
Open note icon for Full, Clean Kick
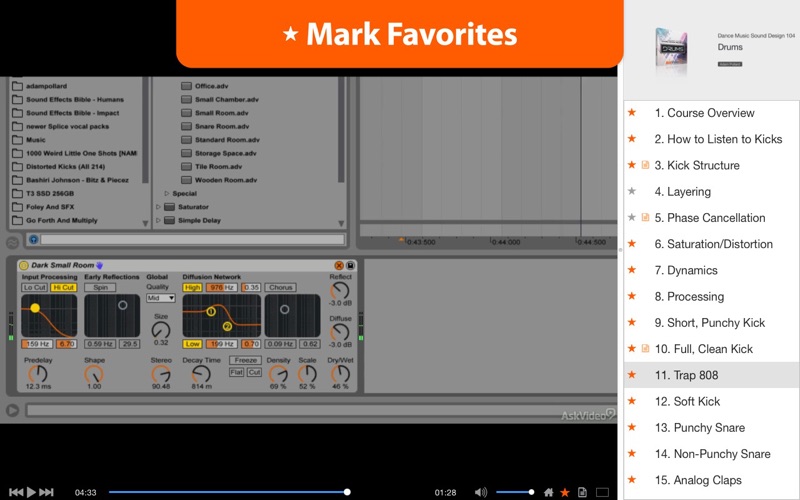click(x=645, y=348)
